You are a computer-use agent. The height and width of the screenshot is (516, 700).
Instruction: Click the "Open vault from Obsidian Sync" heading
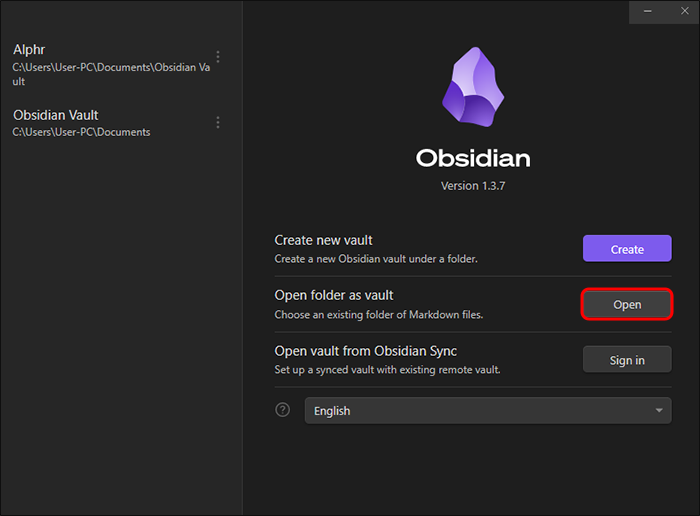coord(365,351)
